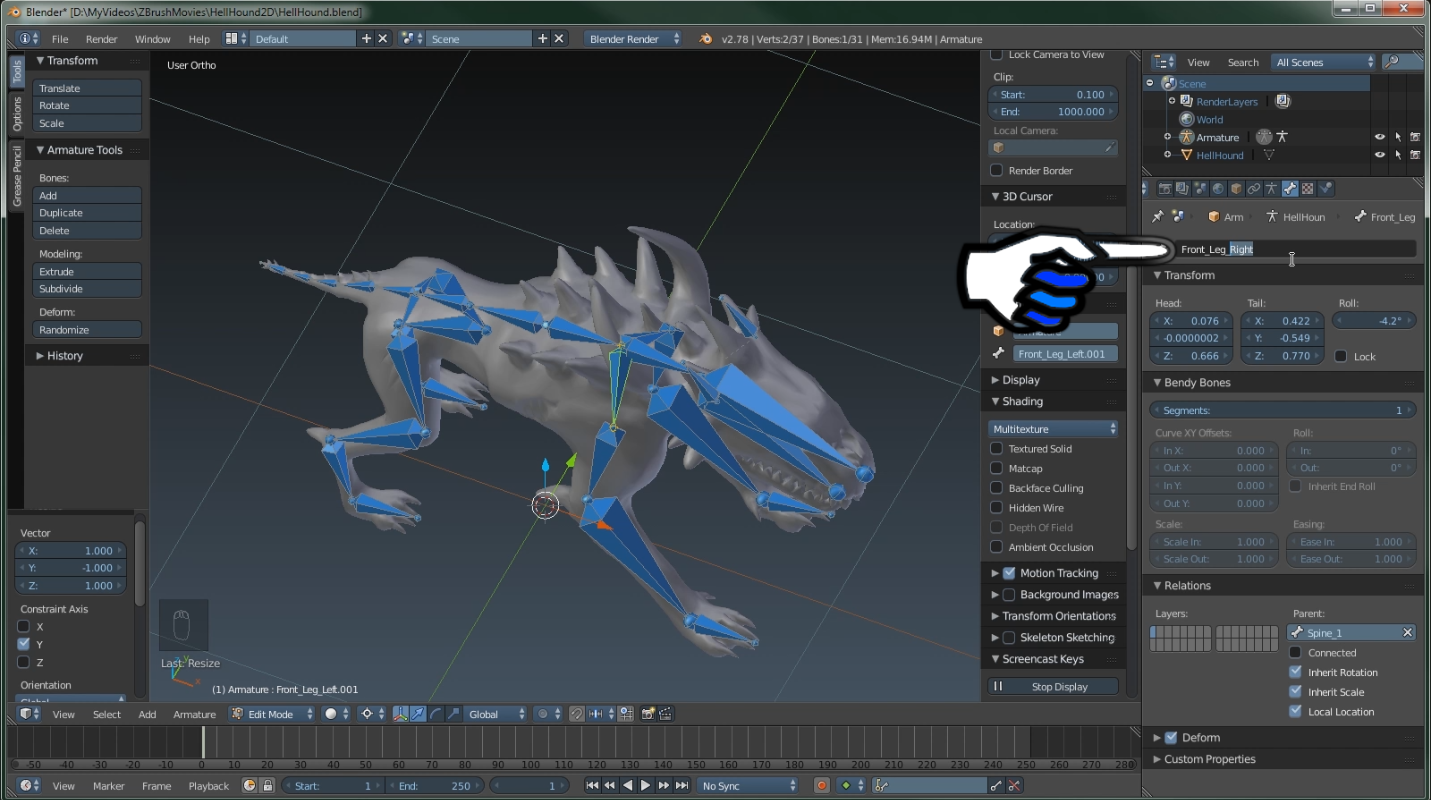The height and width of the screenshot is (800, 1431).
Task: Click the timeline padlock lock icon
Action: pyautogui.click(x=267, y=786)
